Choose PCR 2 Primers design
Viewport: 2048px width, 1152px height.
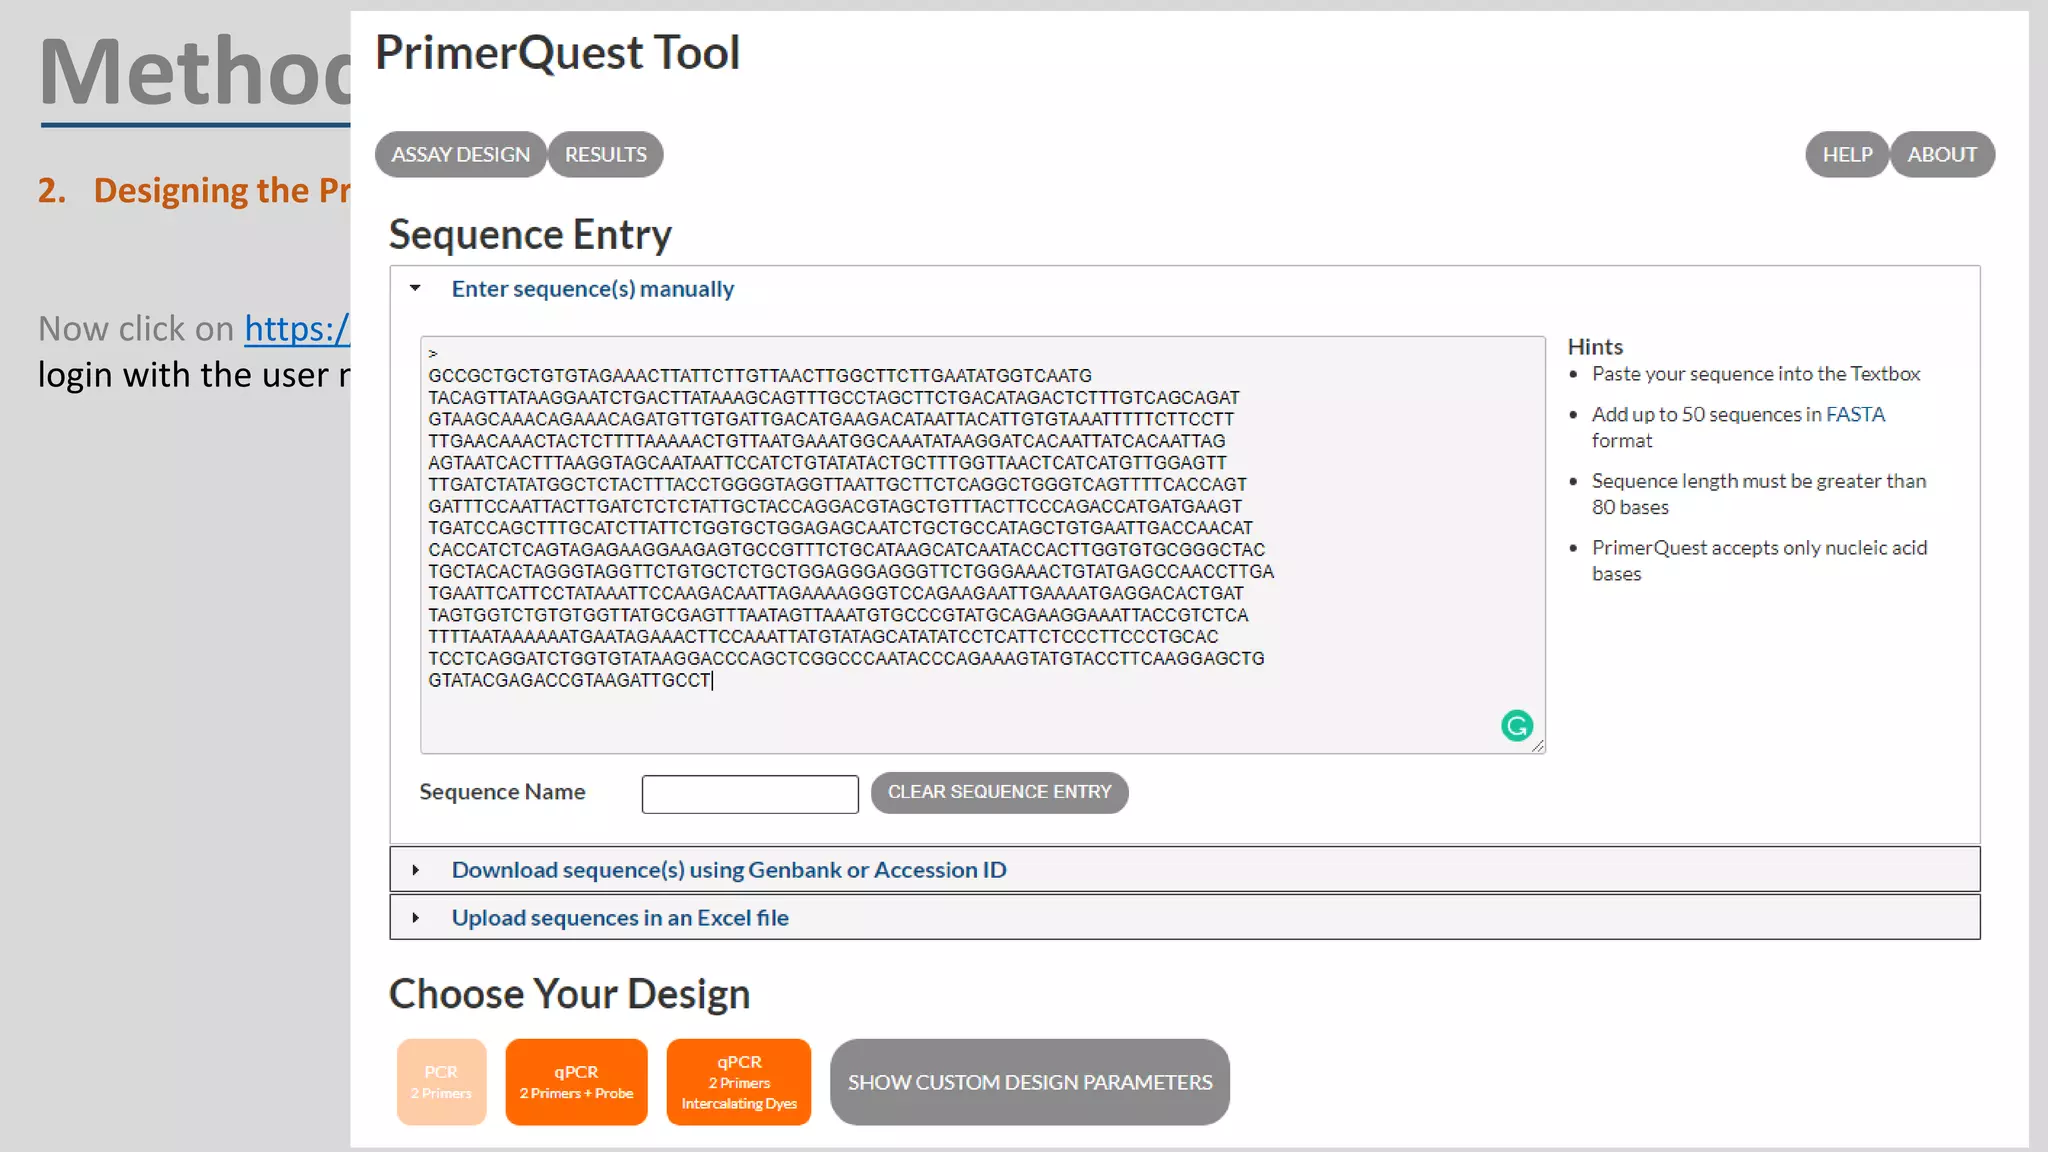[441, 1082]
